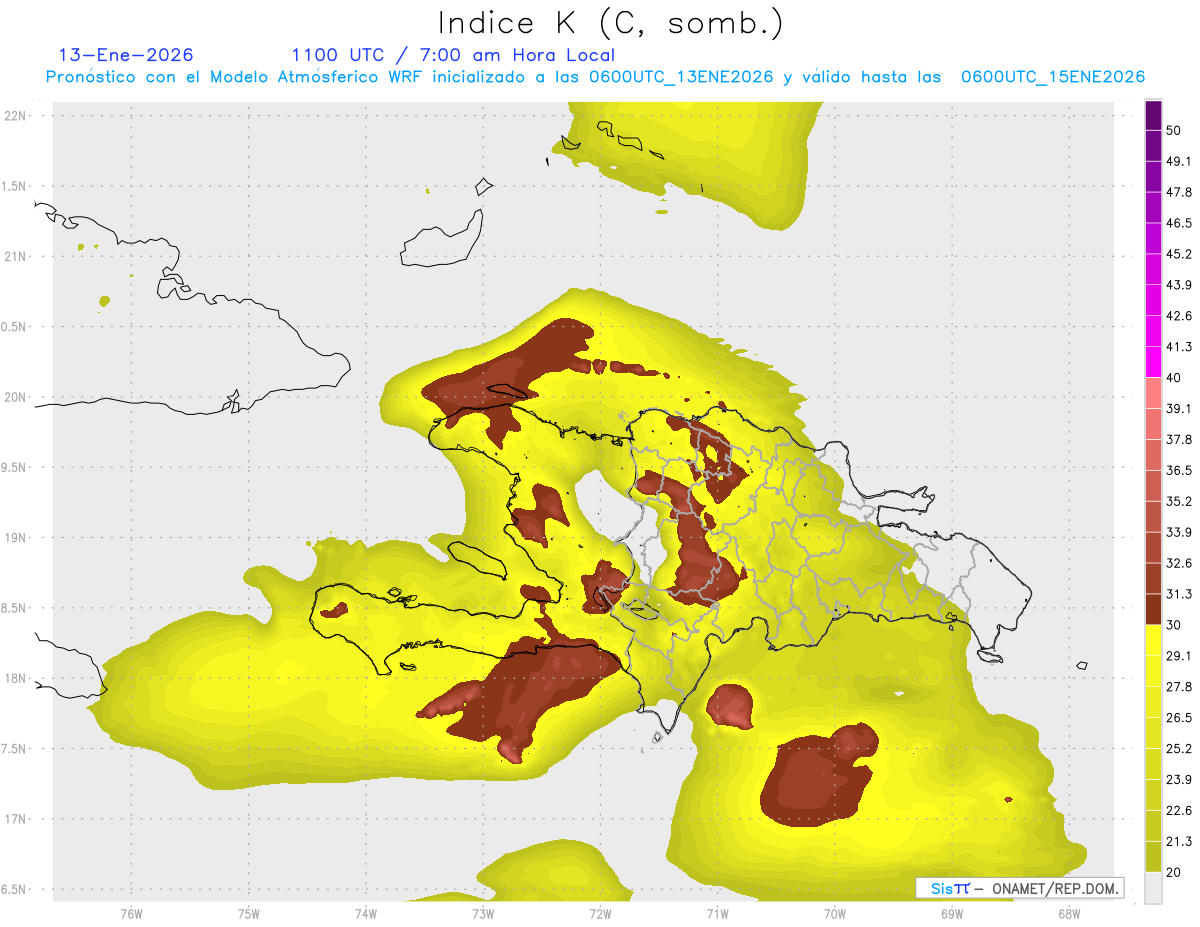Click the legend value '39.1'
The height and width of the screenshot is (927, 1200).
pyautogui.click(x=1179, y=409)
